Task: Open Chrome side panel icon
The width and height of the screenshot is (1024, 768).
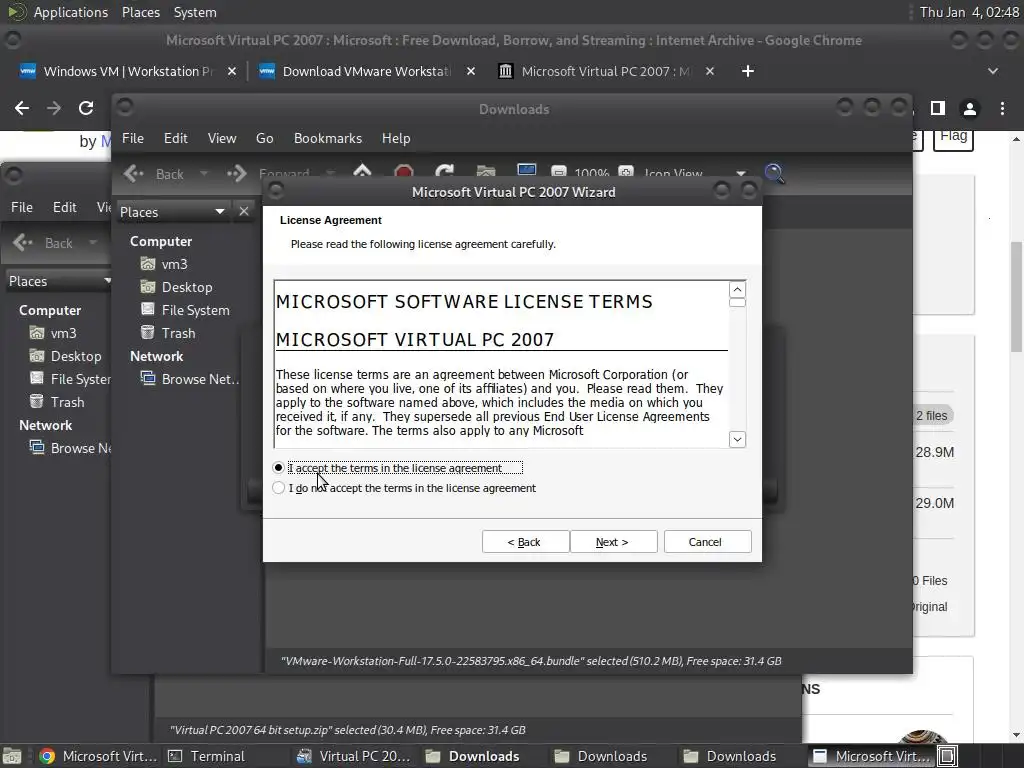Action: click(938, 108)
